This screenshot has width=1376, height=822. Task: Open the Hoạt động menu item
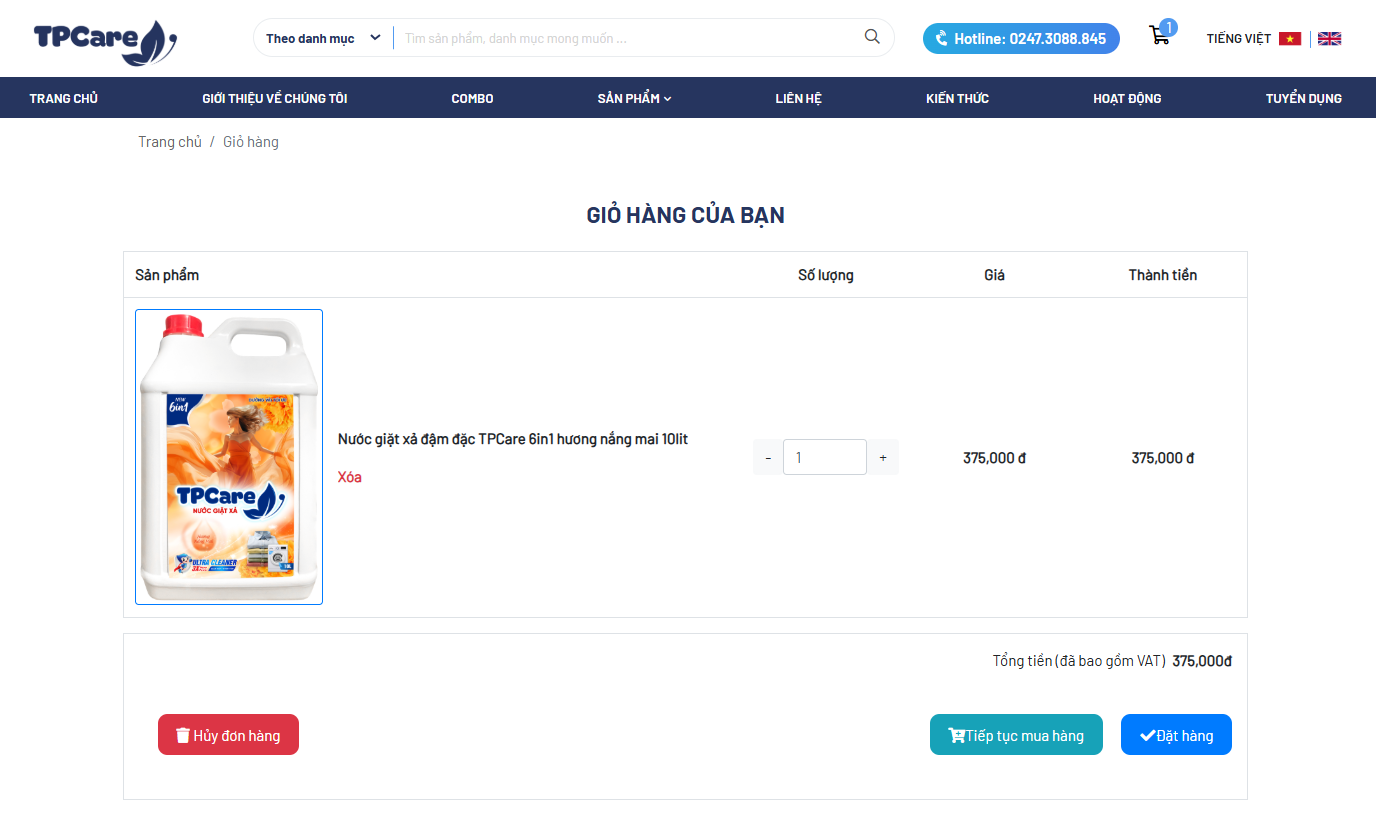(x=1127, y=98)
